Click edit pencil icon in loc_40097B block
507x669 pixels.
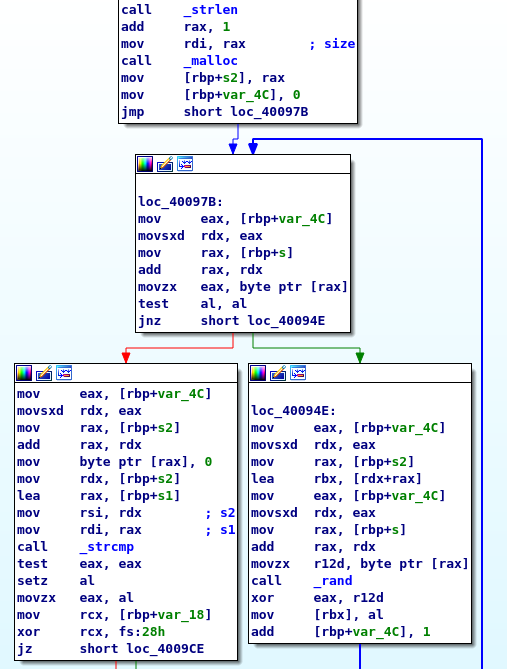coord(165,164)
